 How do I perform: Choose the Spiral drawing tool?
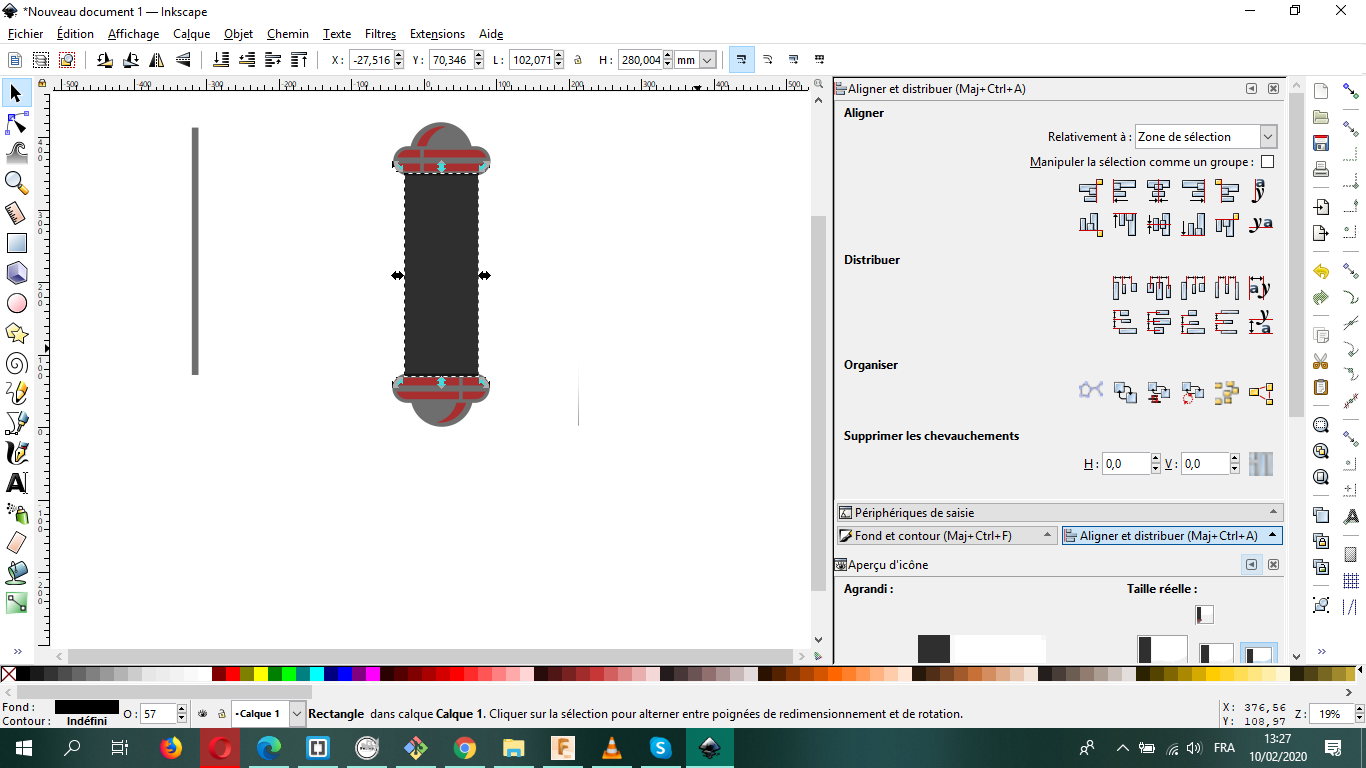pos(17,363)
